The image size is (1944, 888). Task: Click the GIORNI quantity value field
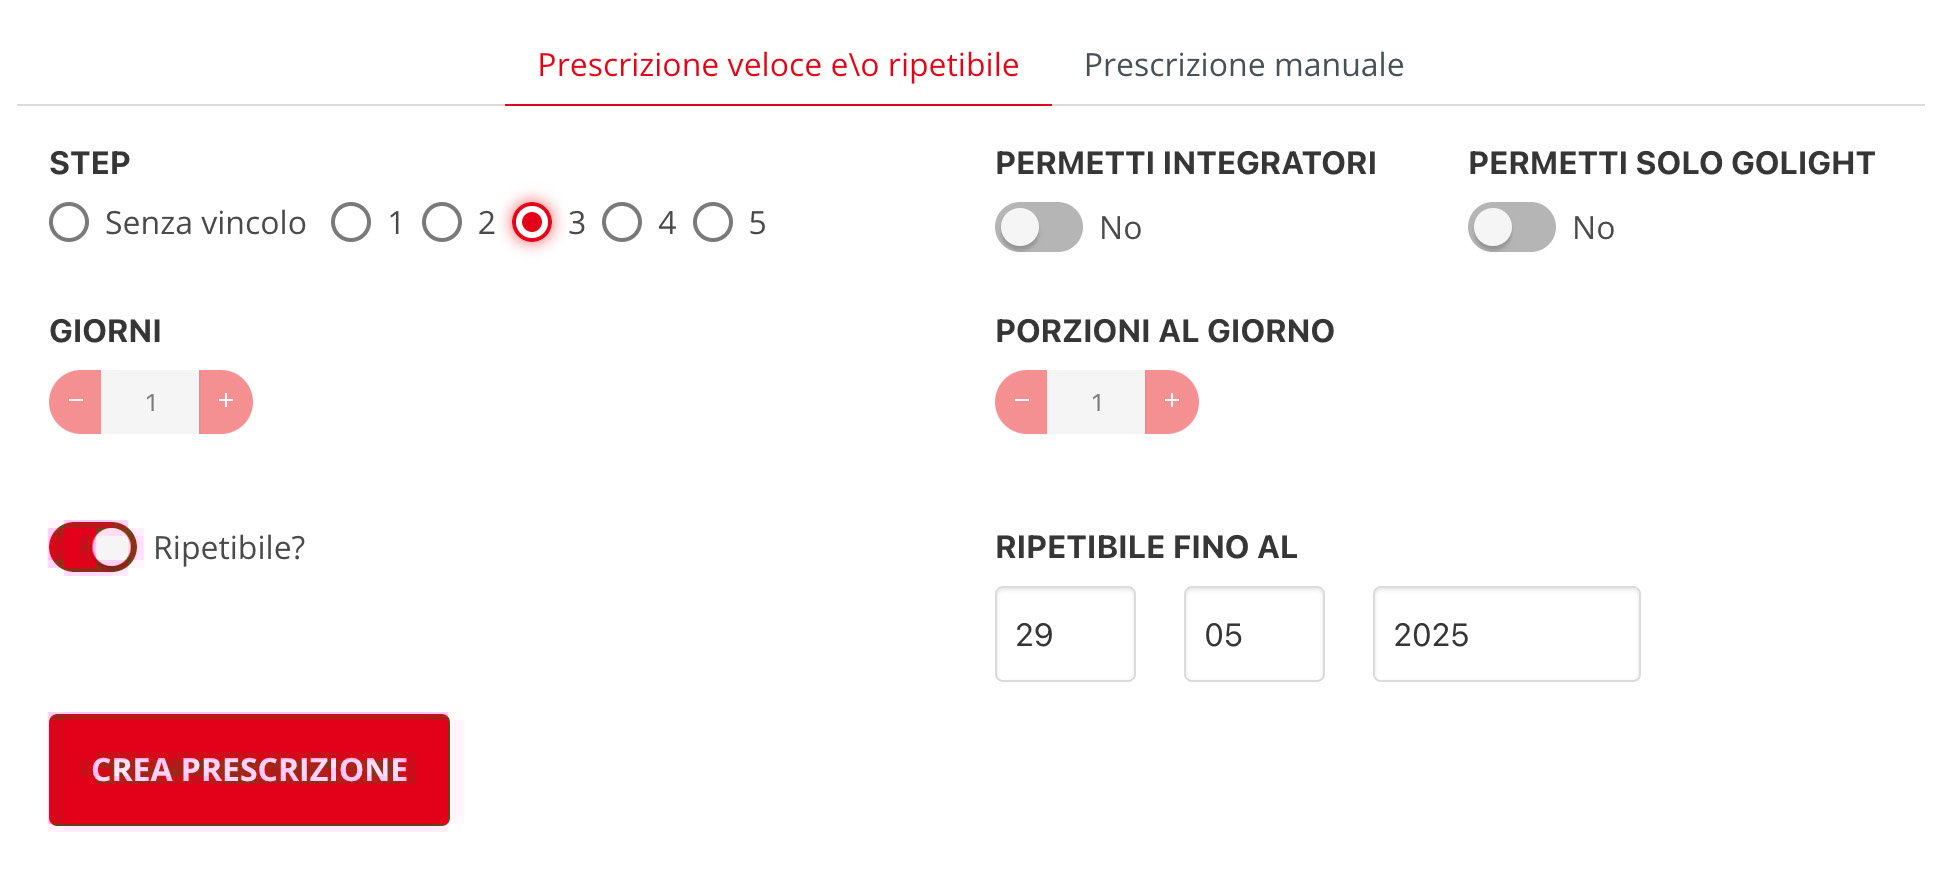[x=151, y=402]
